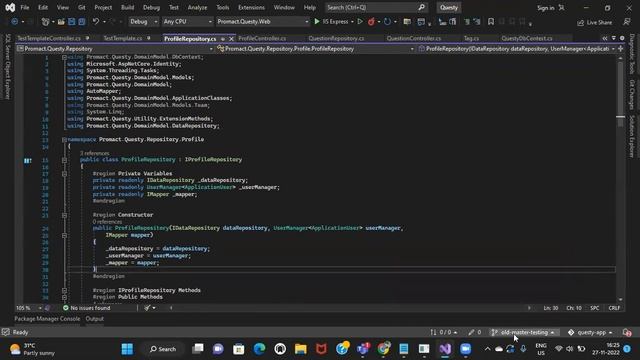Click the notifications bell in status bar

pyautogui.click(x=627, y=333)
